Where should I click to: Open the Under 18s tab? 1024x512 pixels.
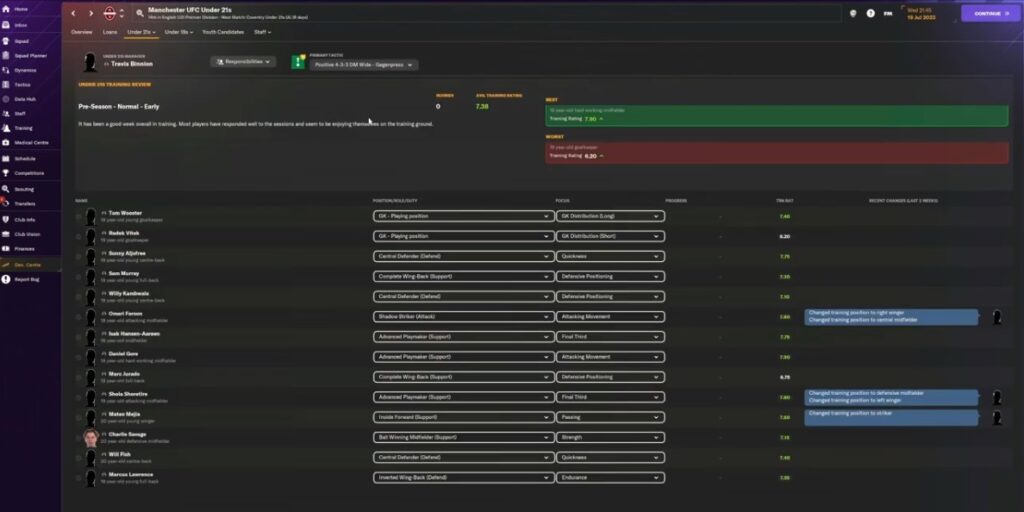179,32
